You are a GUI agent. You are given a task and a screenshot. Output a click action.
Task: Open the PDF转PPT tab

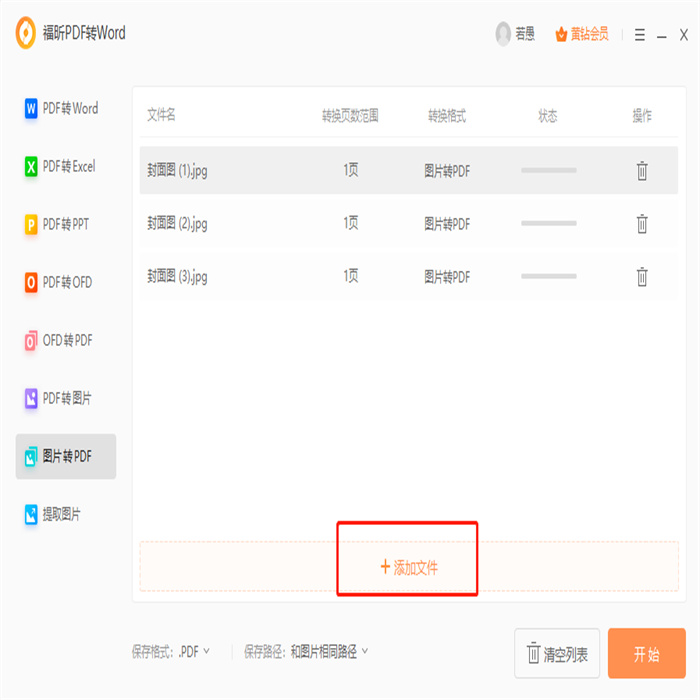click(66, 225)
